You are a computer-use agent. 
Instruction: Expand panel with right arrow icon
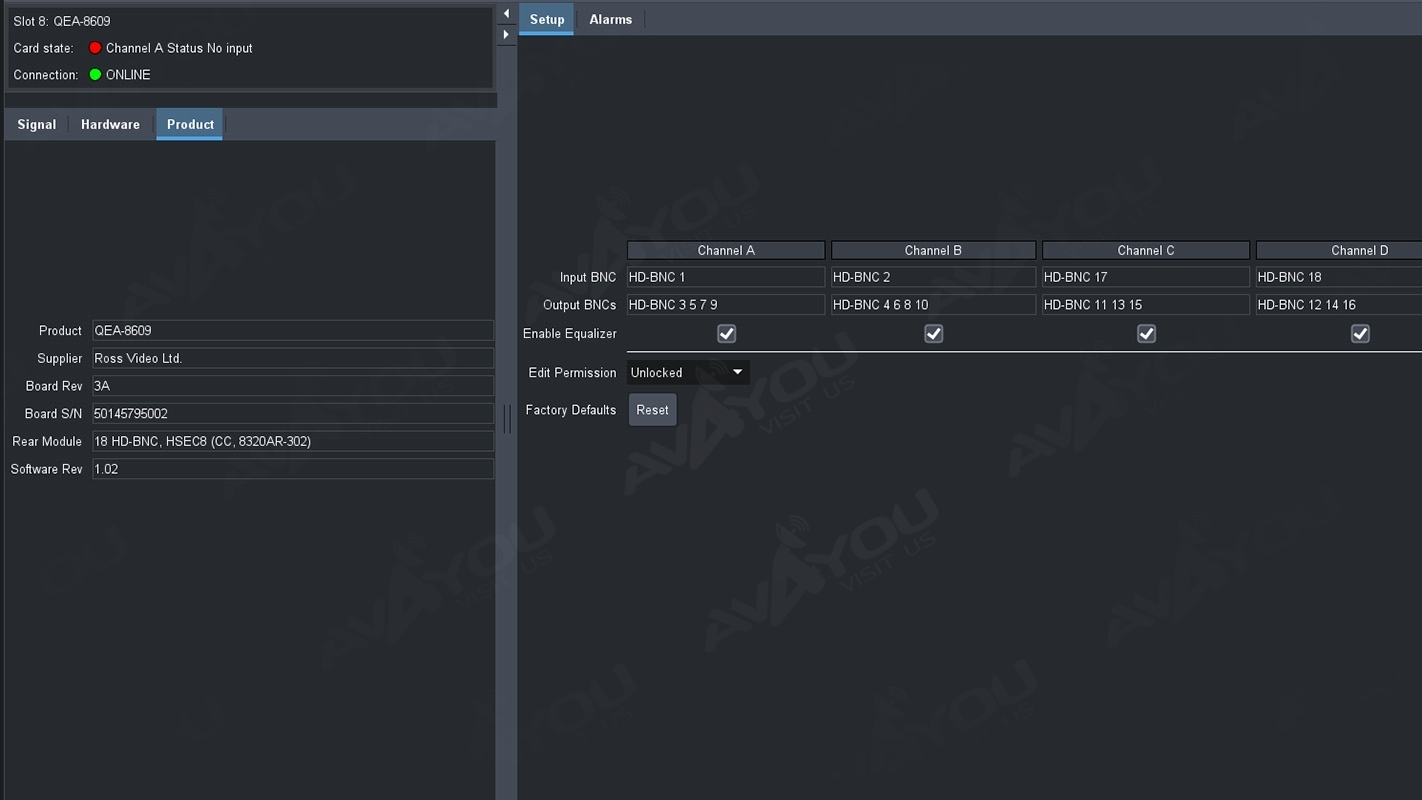(506, 35)
